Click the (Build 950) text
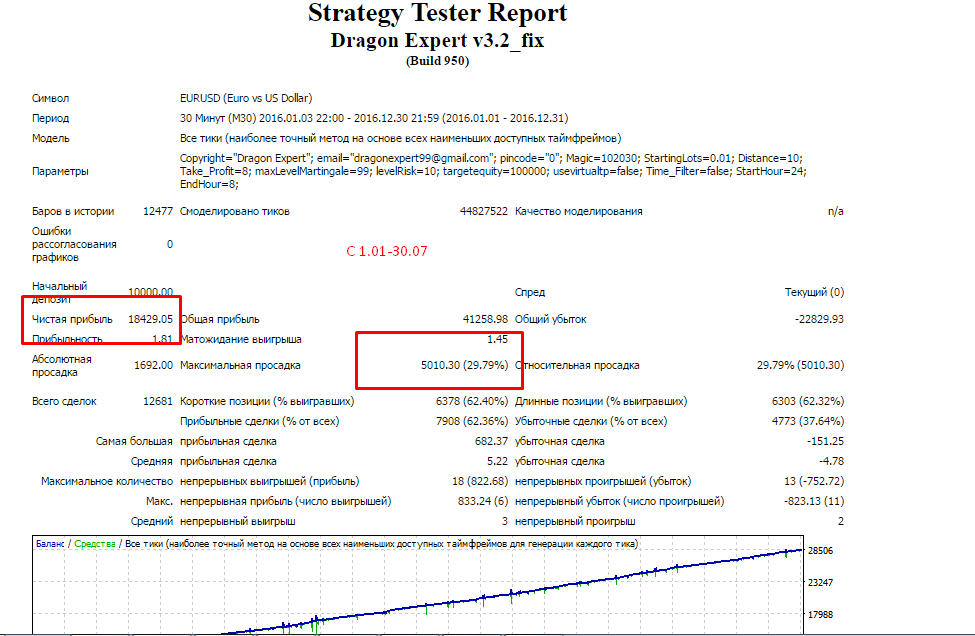 (437, 61)
